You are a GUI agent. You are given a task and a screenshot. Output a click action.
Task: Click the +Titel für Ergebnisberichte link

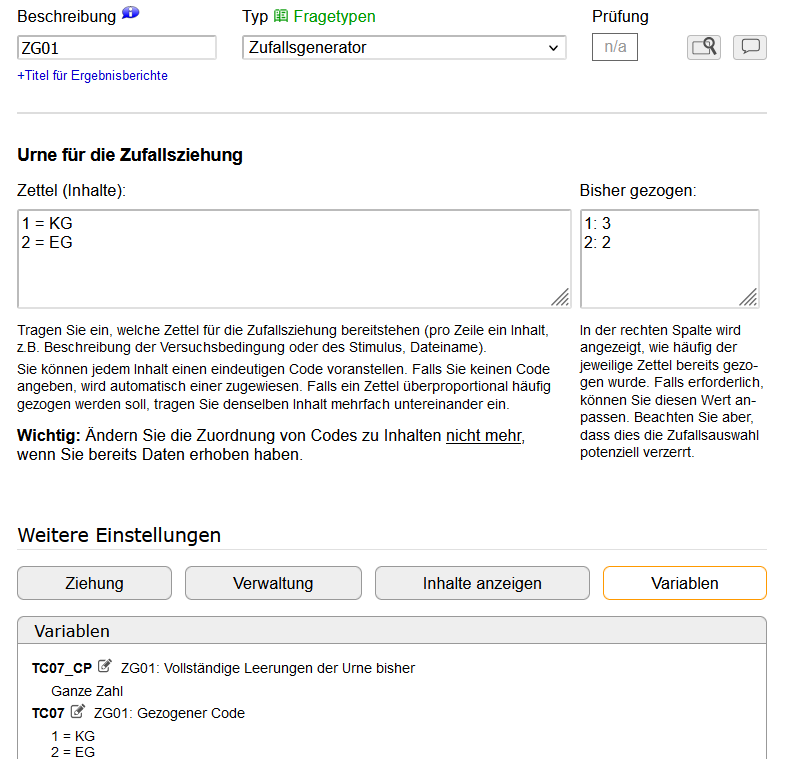(93, 76)
